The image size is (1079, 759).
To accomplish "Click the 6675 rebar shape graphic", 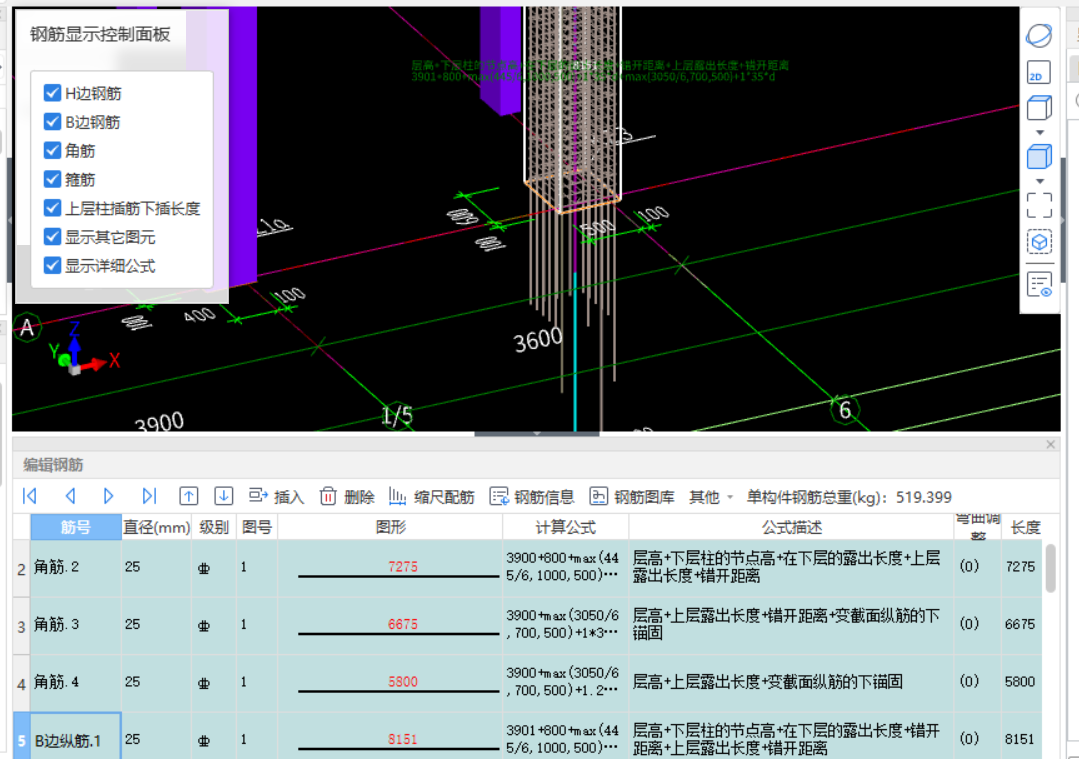I will [x=398, y=626].
